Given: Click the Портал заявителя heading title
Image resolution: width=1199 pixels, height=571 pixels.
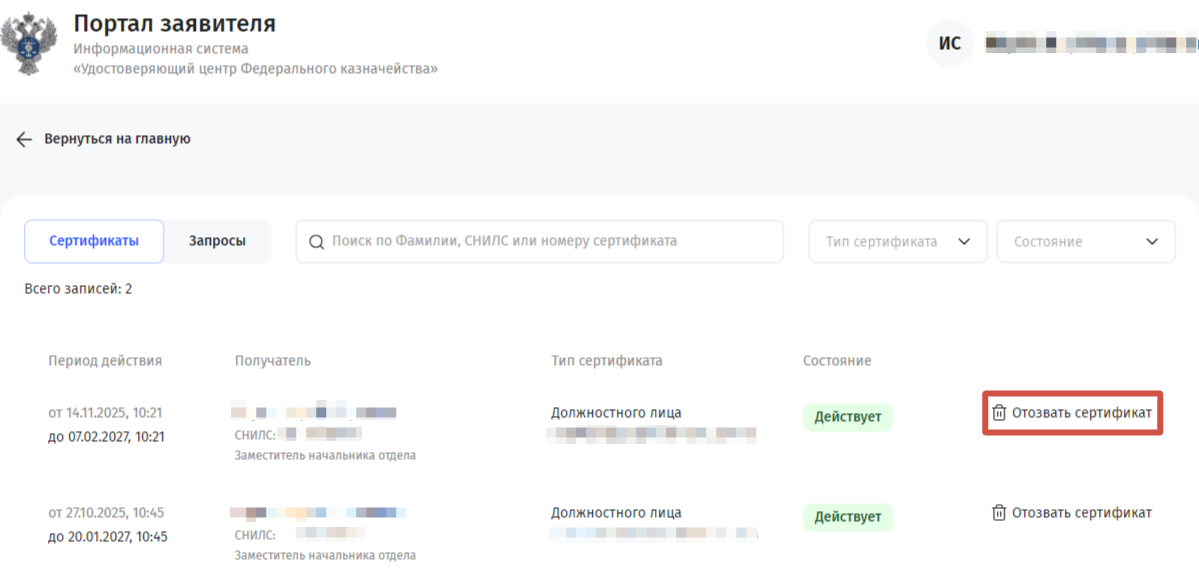Looking at the screenshot, I should coord(174,24).
